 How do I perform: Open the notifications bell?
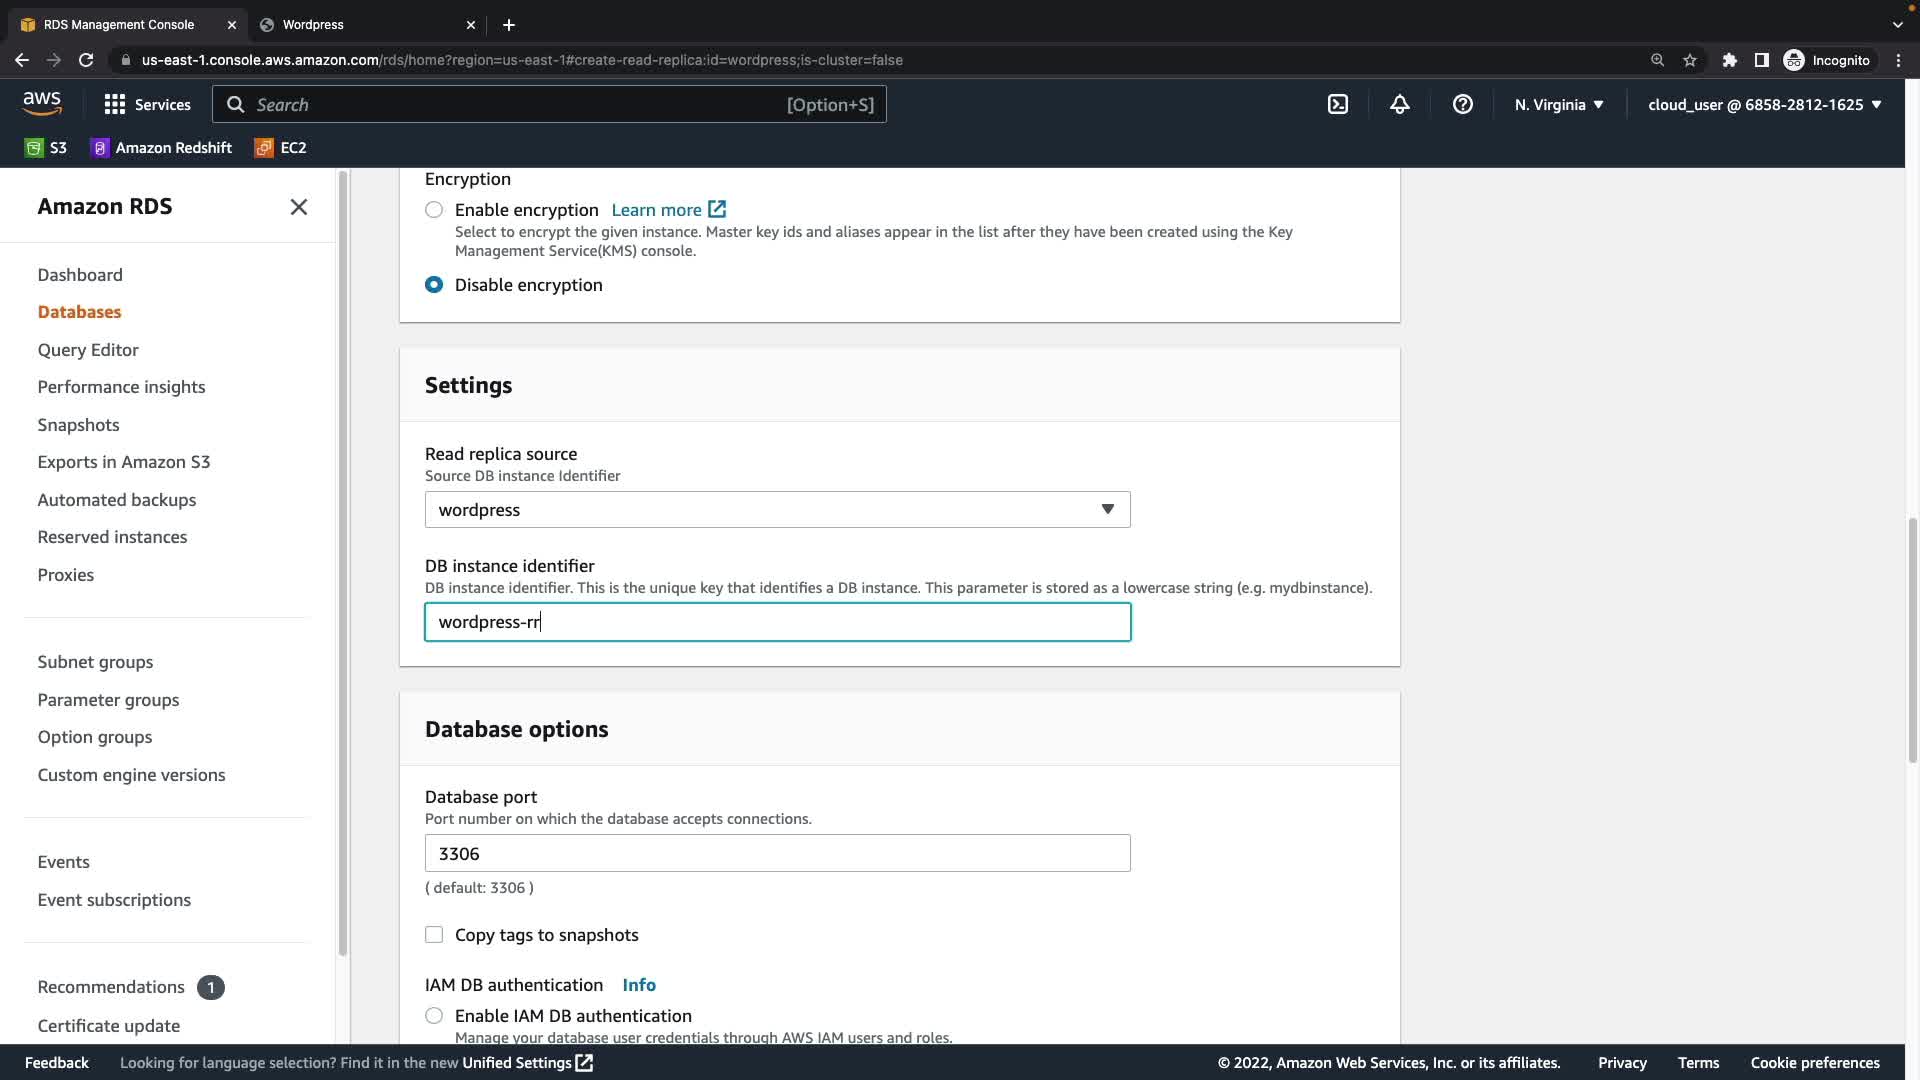pos(1400,104)
